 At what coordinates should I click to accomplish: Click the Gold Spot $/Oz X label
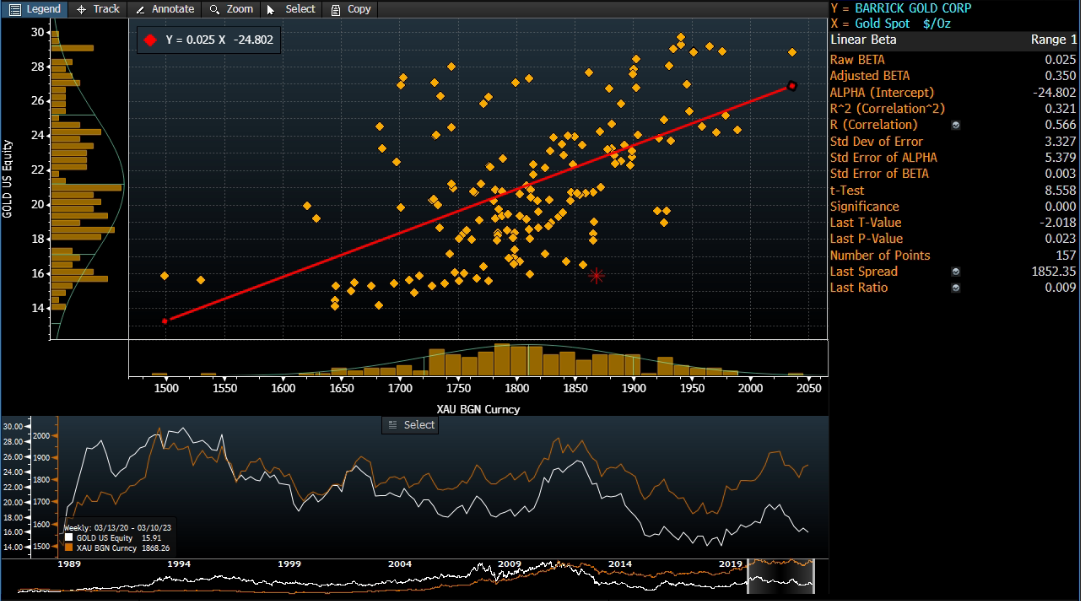click(902, 23)
